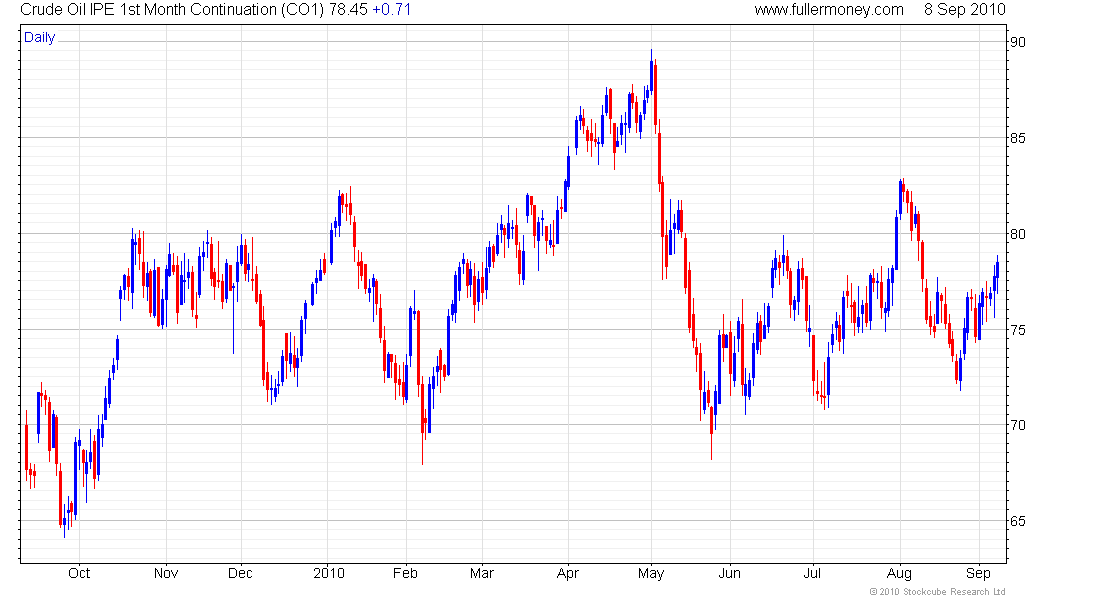The height and width of the screenshot is (600, 1100).
Task: Click the Jul label on time axis
Action: click(x=812, y=573)
